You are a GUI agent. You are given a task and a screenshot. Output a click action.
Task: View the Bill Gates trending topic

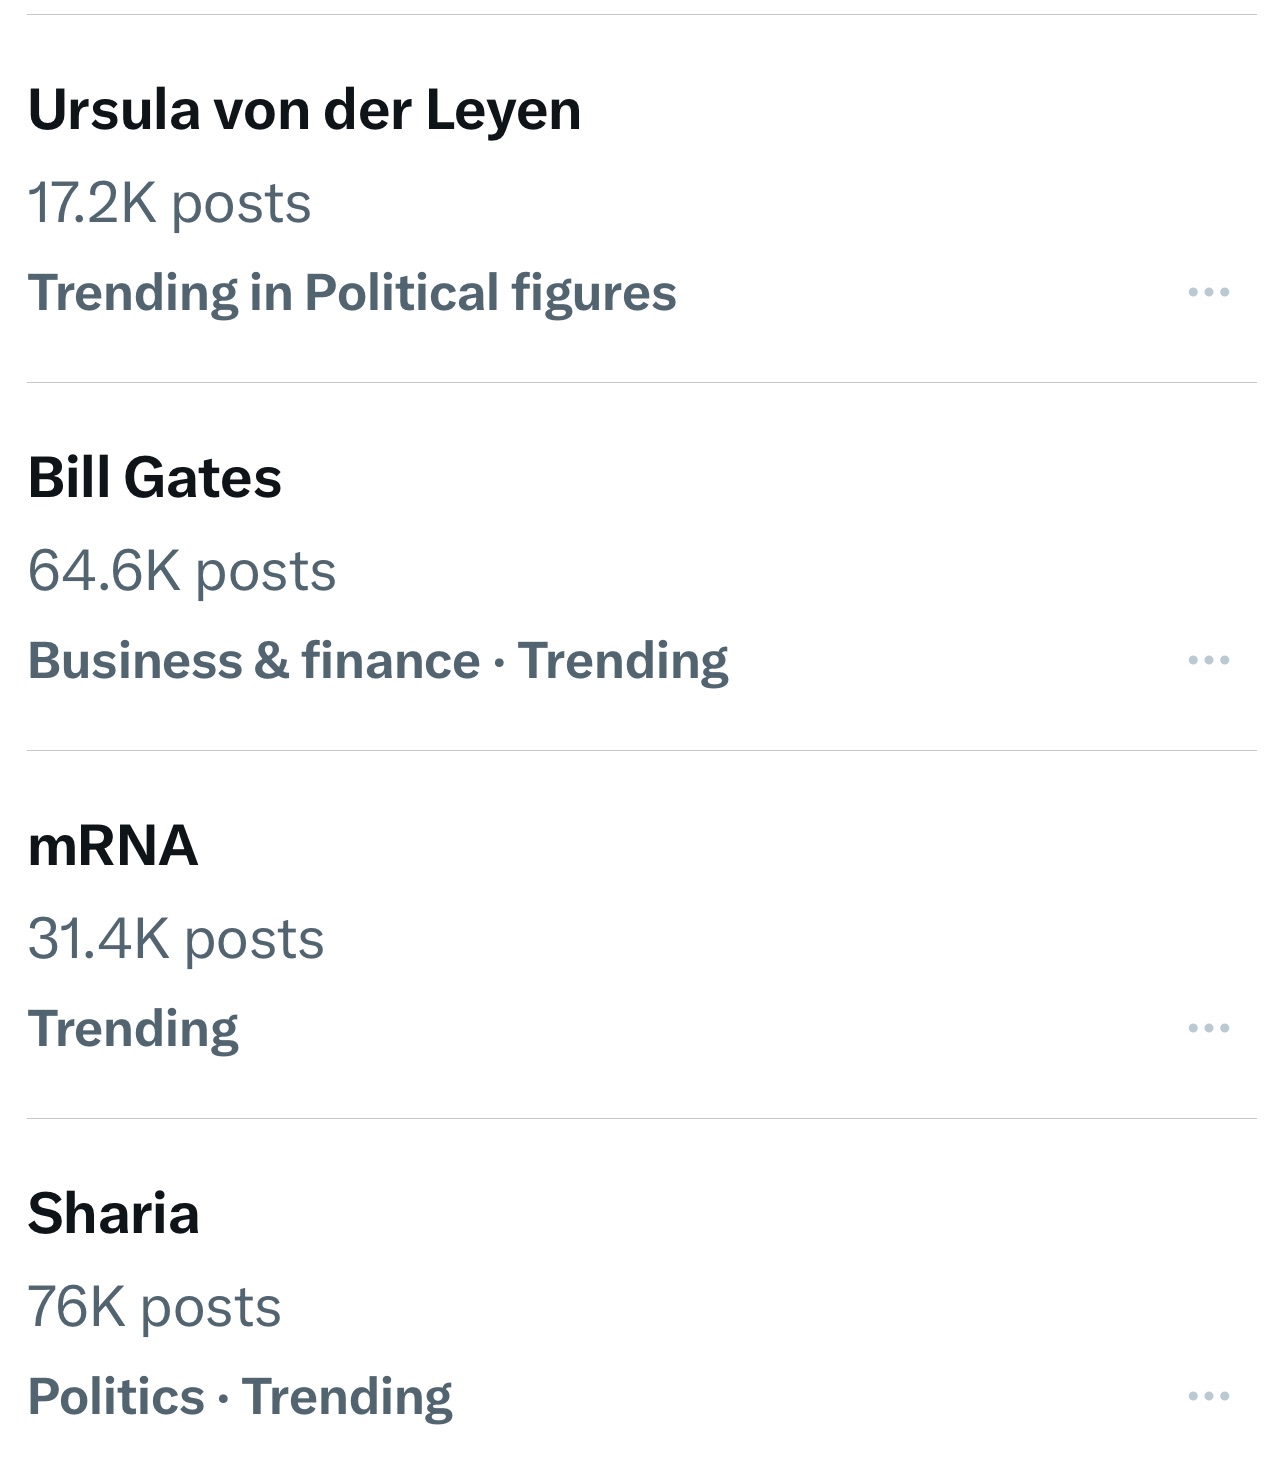click(155, 477)
